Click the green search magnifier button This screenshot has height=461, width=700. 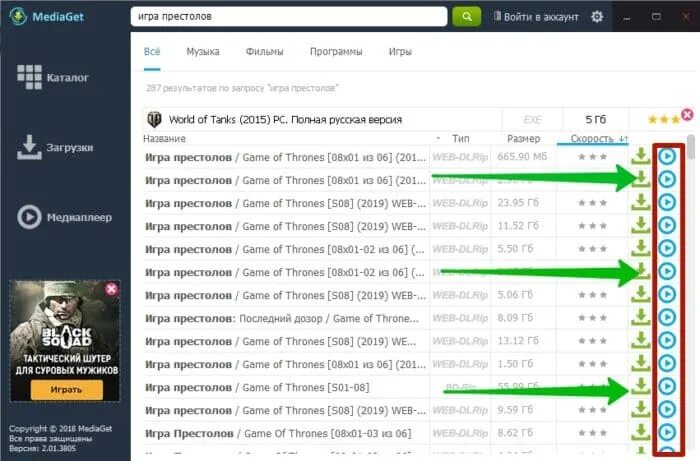(467, 17)
